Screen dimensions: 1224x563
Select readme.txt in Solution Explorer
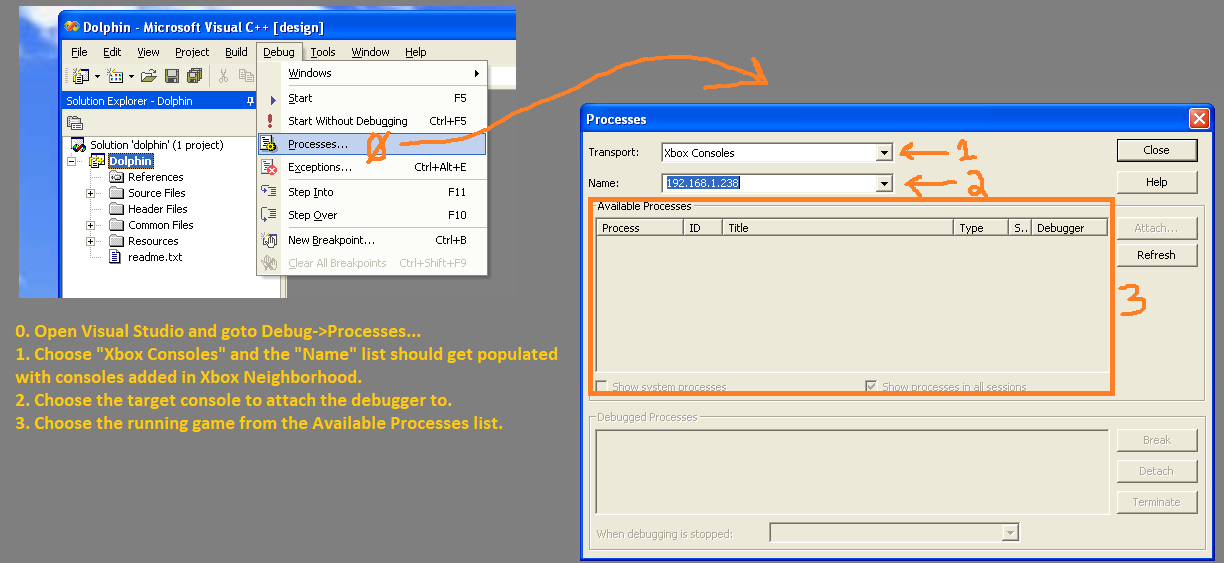[155, 257]
